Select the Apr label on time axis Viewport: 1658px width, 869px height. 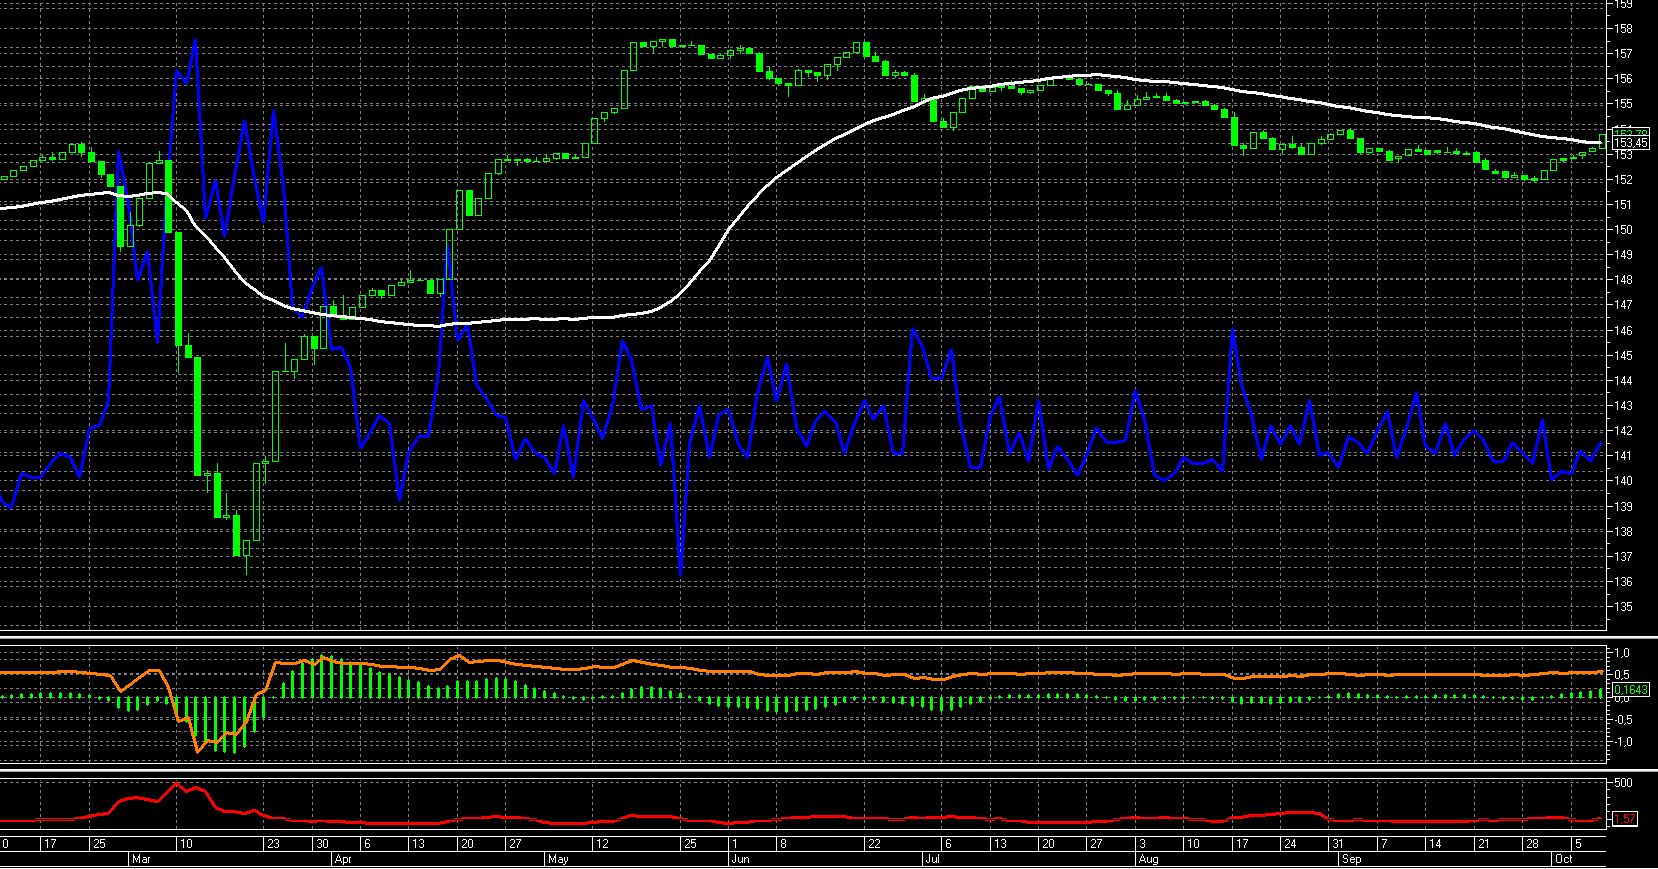pos(342,859)
